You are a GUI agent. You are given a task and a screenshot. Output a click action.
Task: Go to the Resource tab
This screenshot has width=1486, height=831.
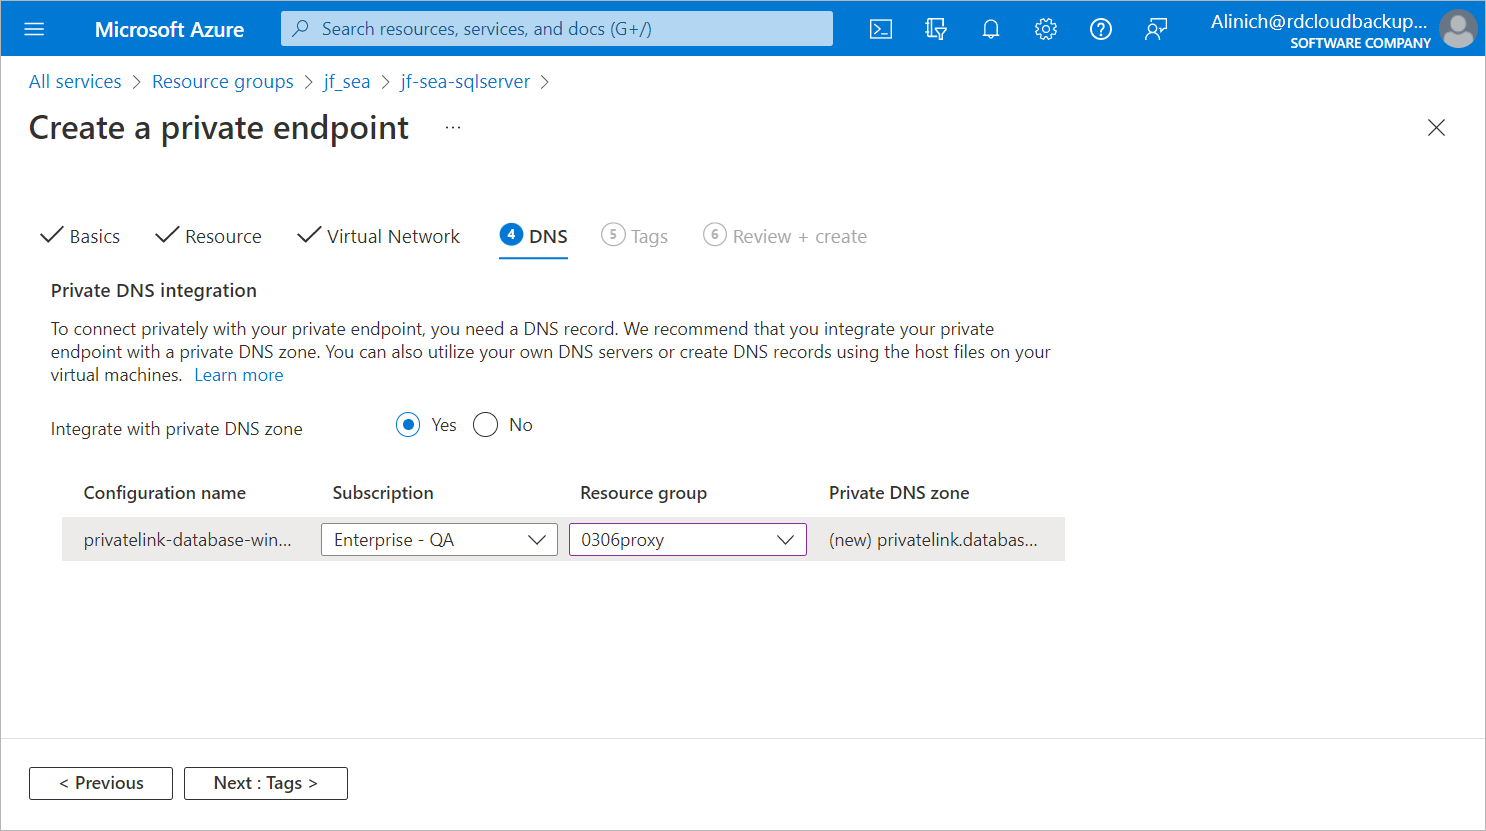point(208,236)
